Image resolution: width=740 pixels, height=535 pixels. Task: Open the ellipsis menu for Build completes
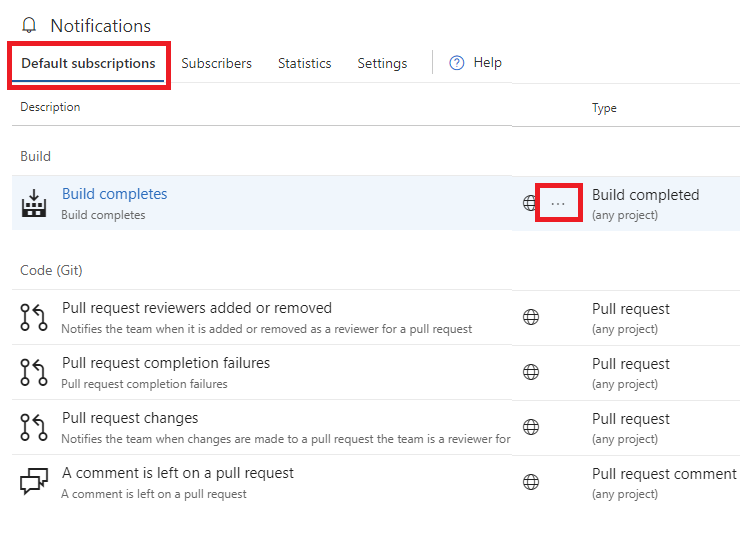tap(558, 203)
